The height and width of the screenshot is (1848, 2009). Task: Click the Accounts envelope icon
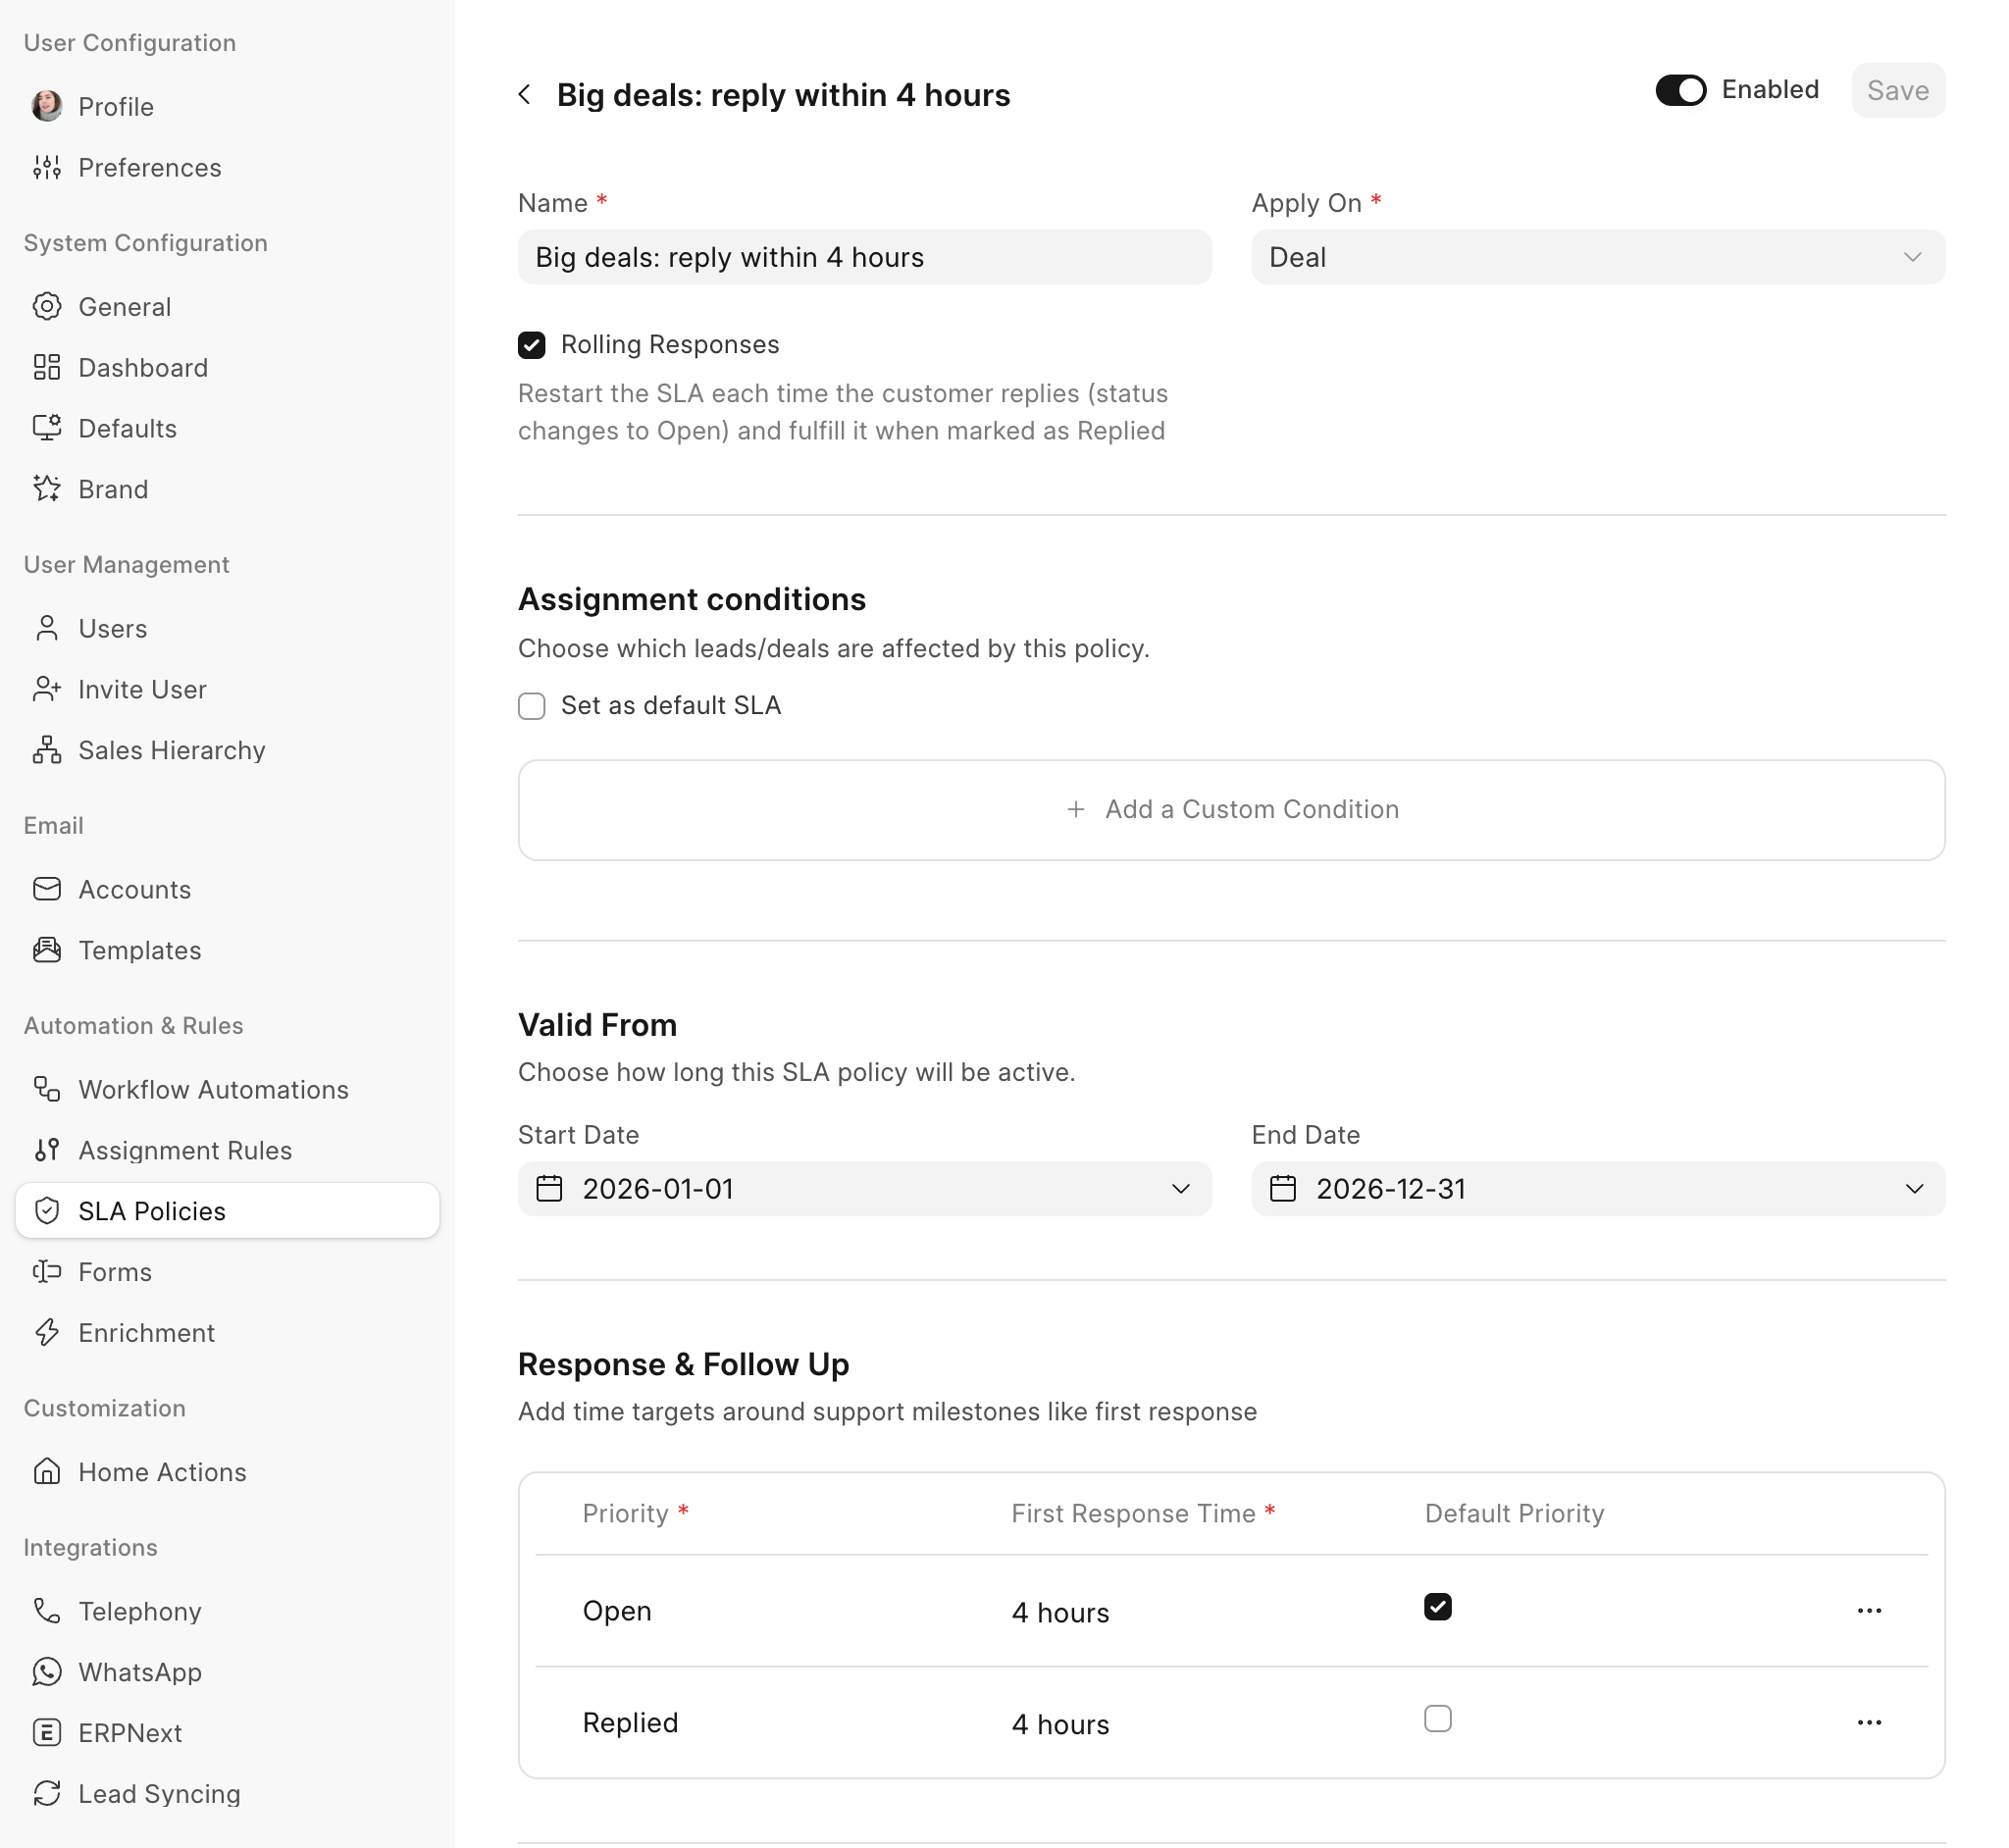pos(47,889)
